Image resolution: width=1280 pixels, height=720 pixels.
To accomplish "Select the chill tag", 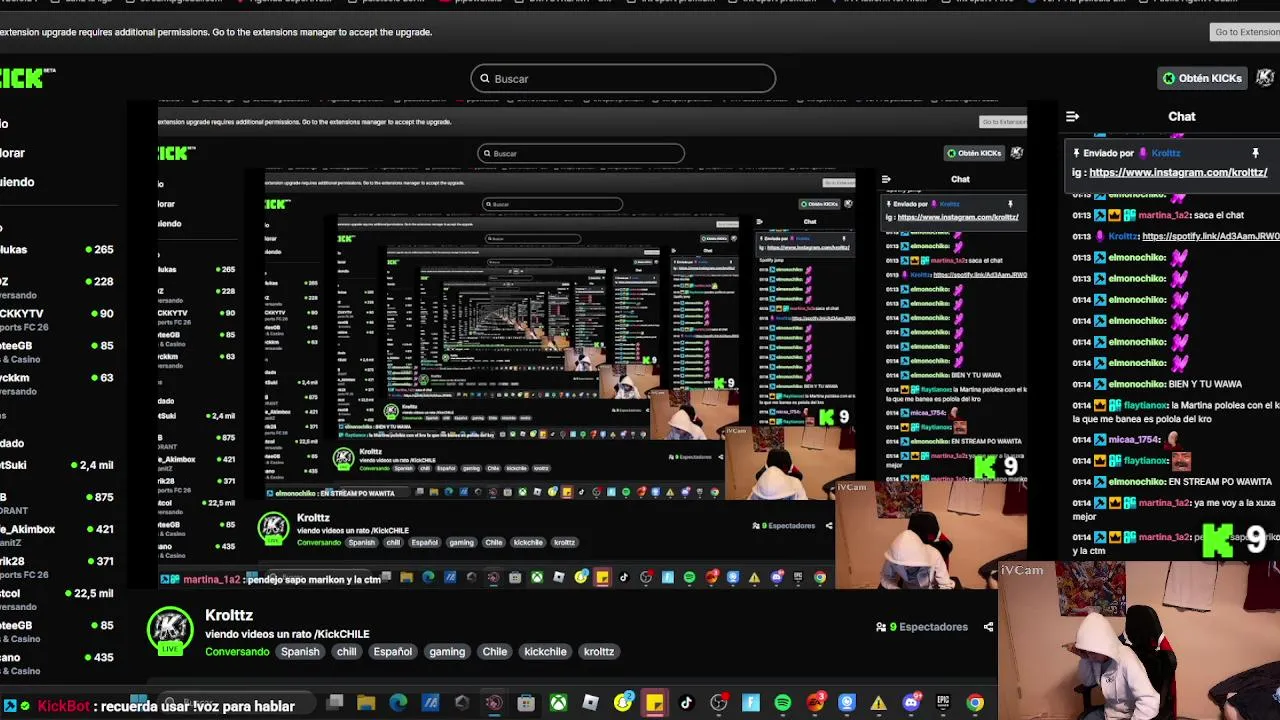I will click(346, 652).
